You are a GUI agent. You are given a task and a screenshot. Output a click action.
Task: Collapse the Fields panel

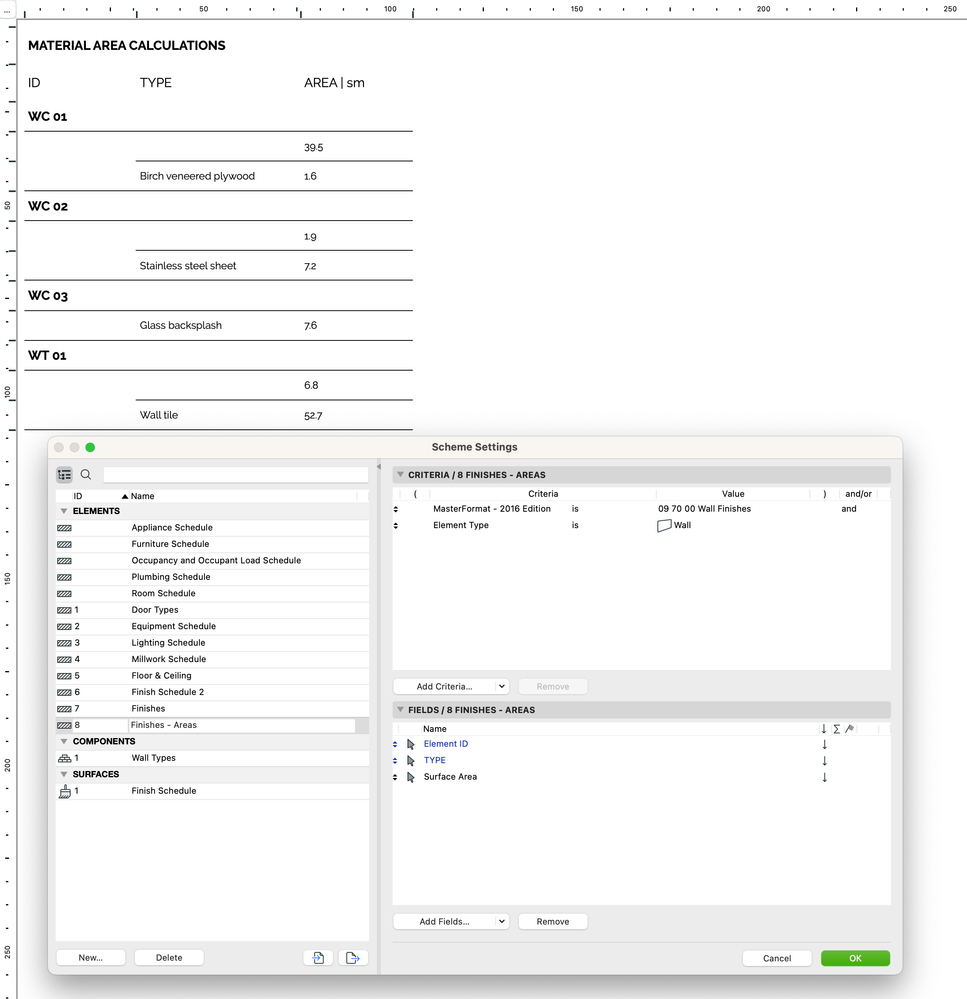click(400, 709)
